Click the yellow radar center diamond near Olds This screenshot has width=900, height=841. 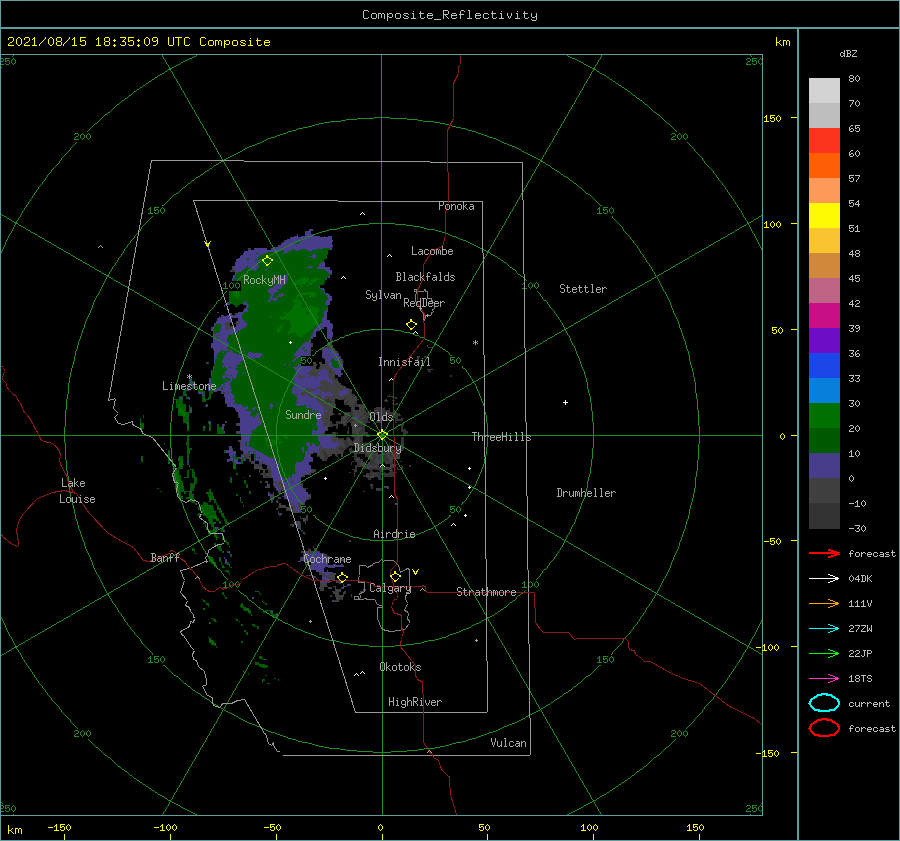[x=382, y=435]
